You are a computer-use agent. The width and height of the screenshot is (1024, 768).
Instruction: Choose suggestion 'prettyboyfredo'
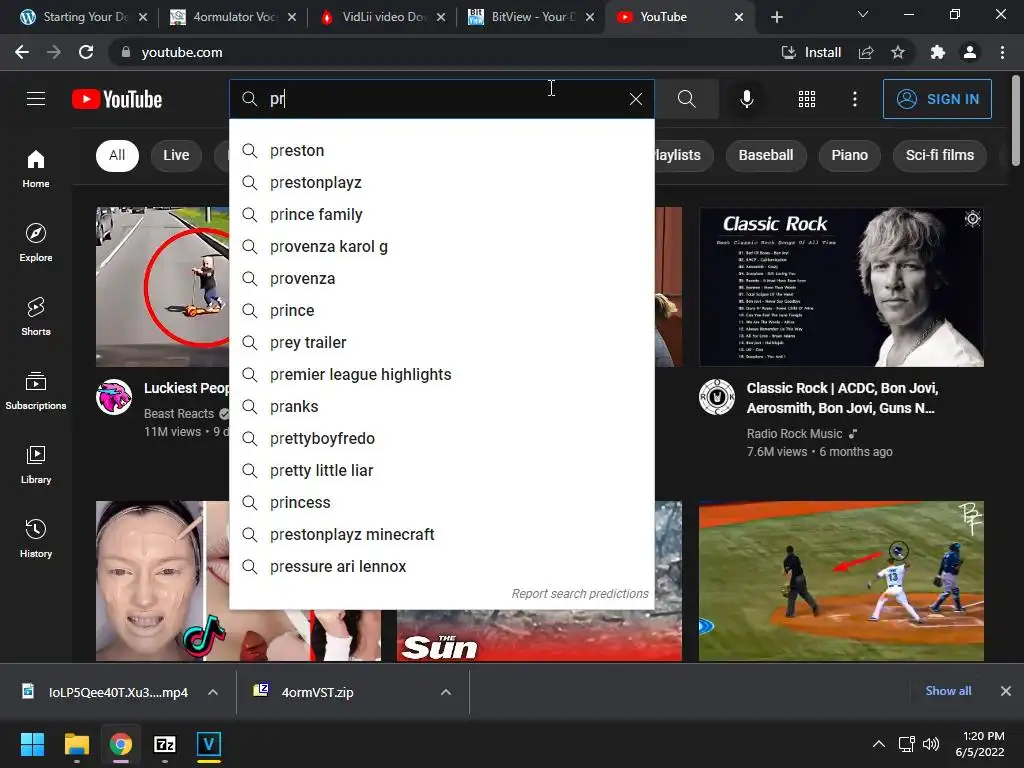pos(442,439)
